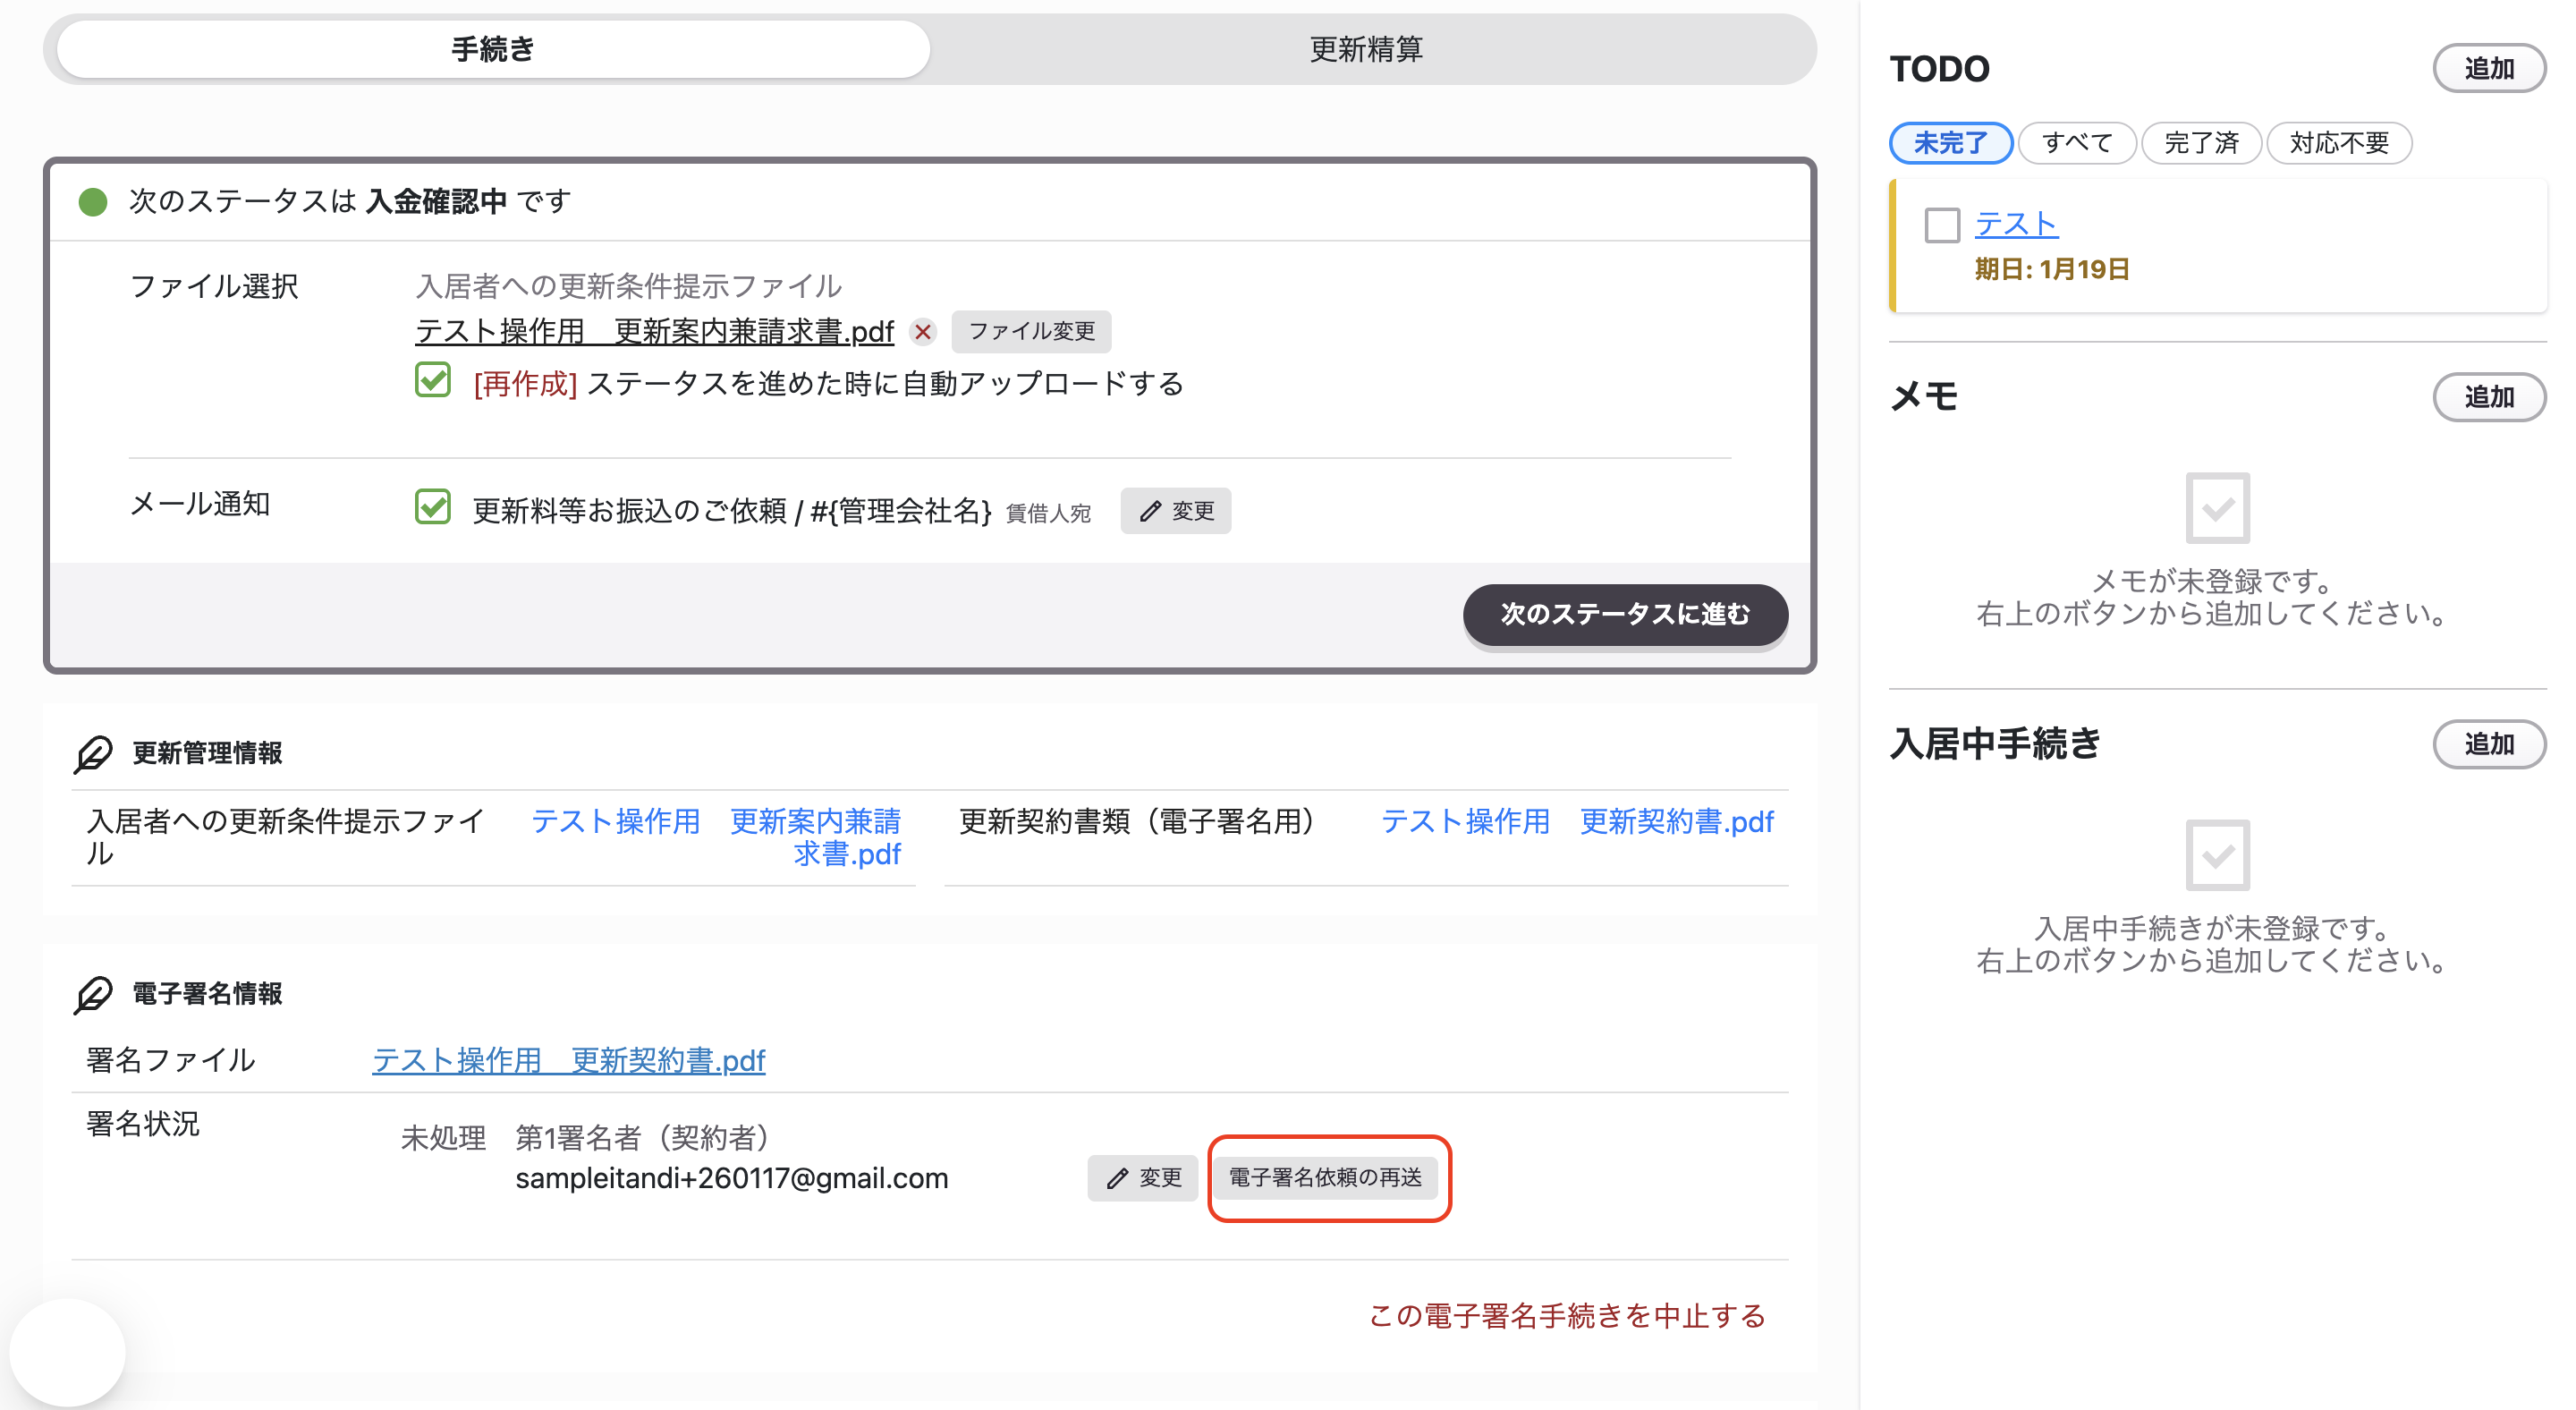Filter TODO list by 完了済
The width and height of the screenshot is (2576, 1410).
[x=2200, y=143]
